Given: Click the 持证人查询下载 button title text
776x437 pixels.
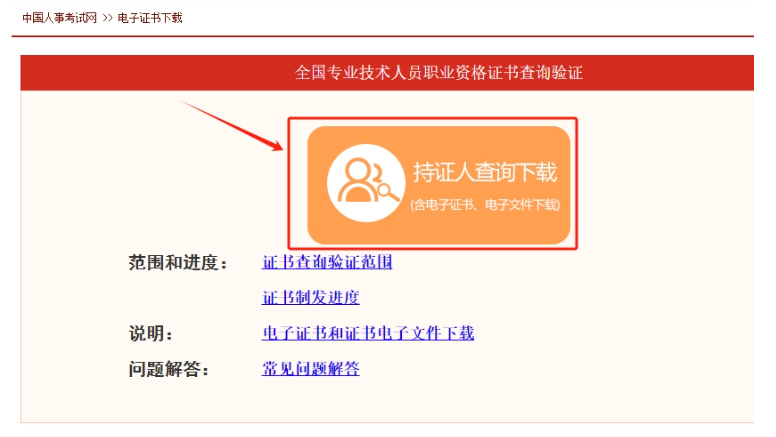Looking at the screenshot, I should (x=485, y=172).
